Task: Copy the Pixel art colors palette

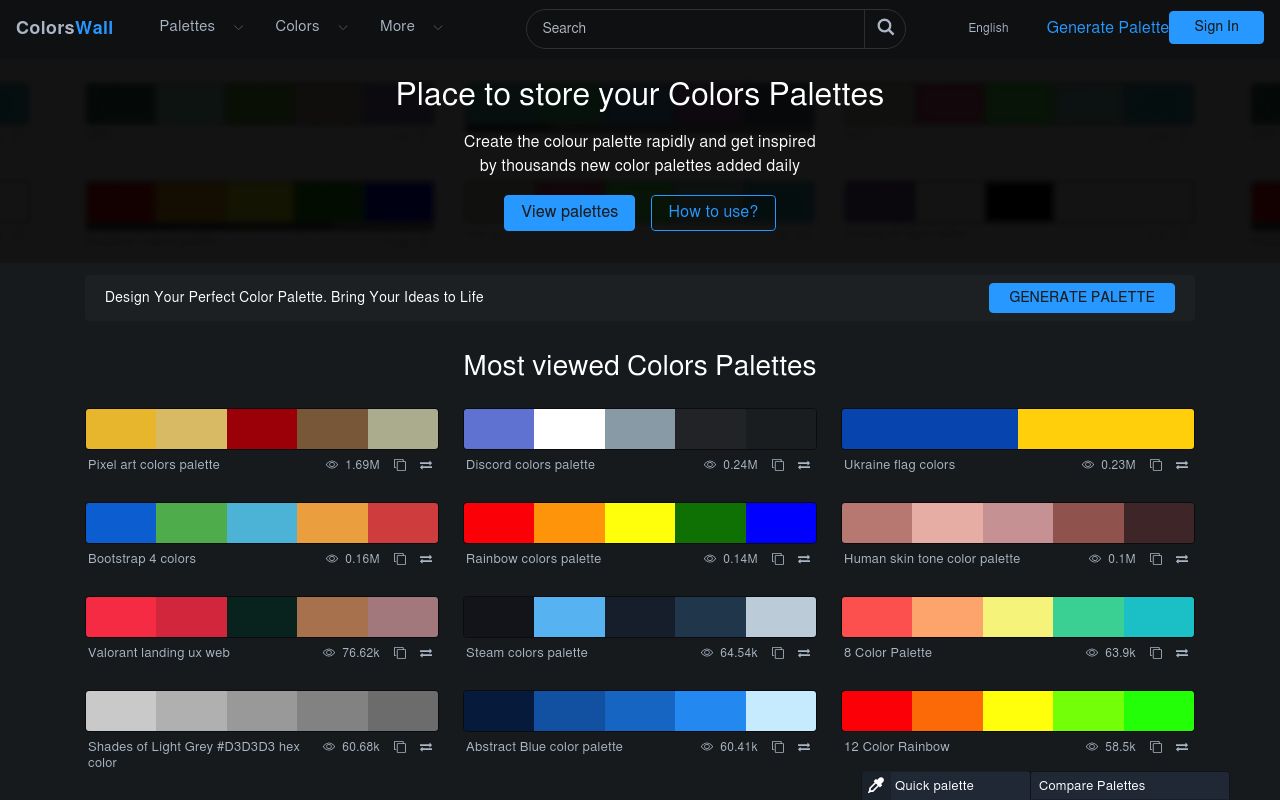Action: pos(400,465)
